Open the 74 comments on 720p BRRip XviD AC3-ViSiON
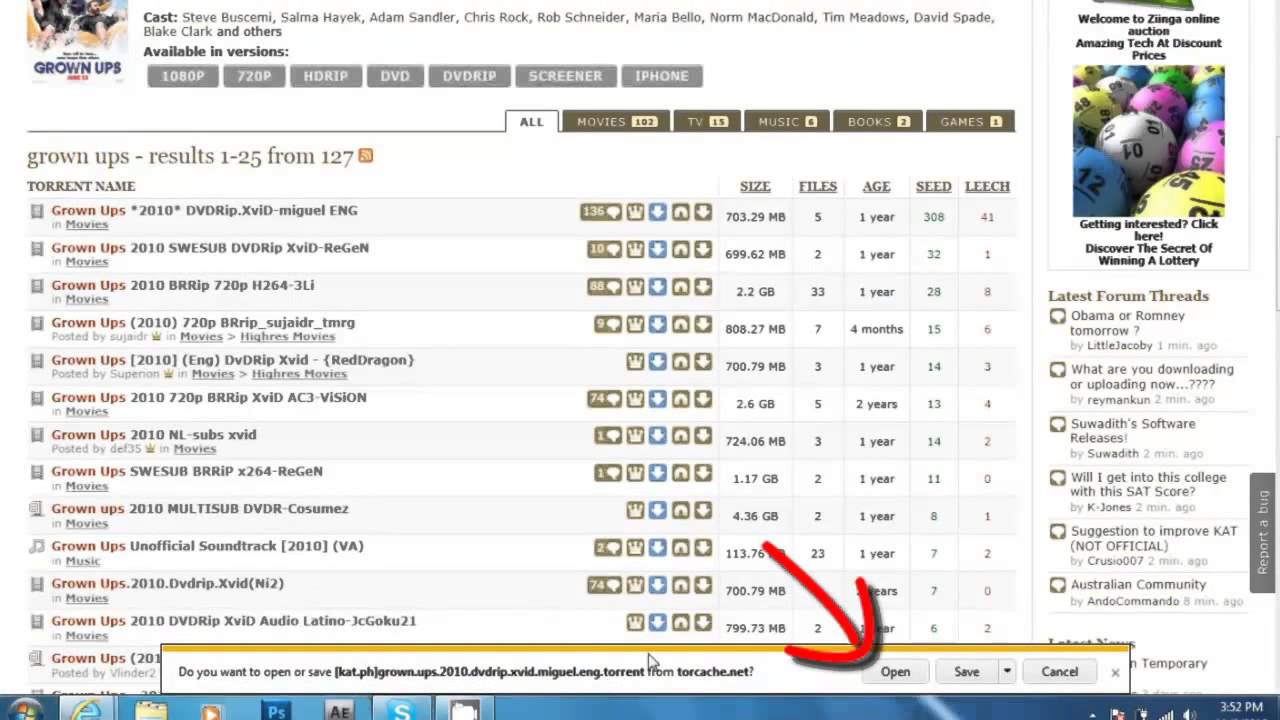This screenshot has width=1280, height=720. pos(604,398)
